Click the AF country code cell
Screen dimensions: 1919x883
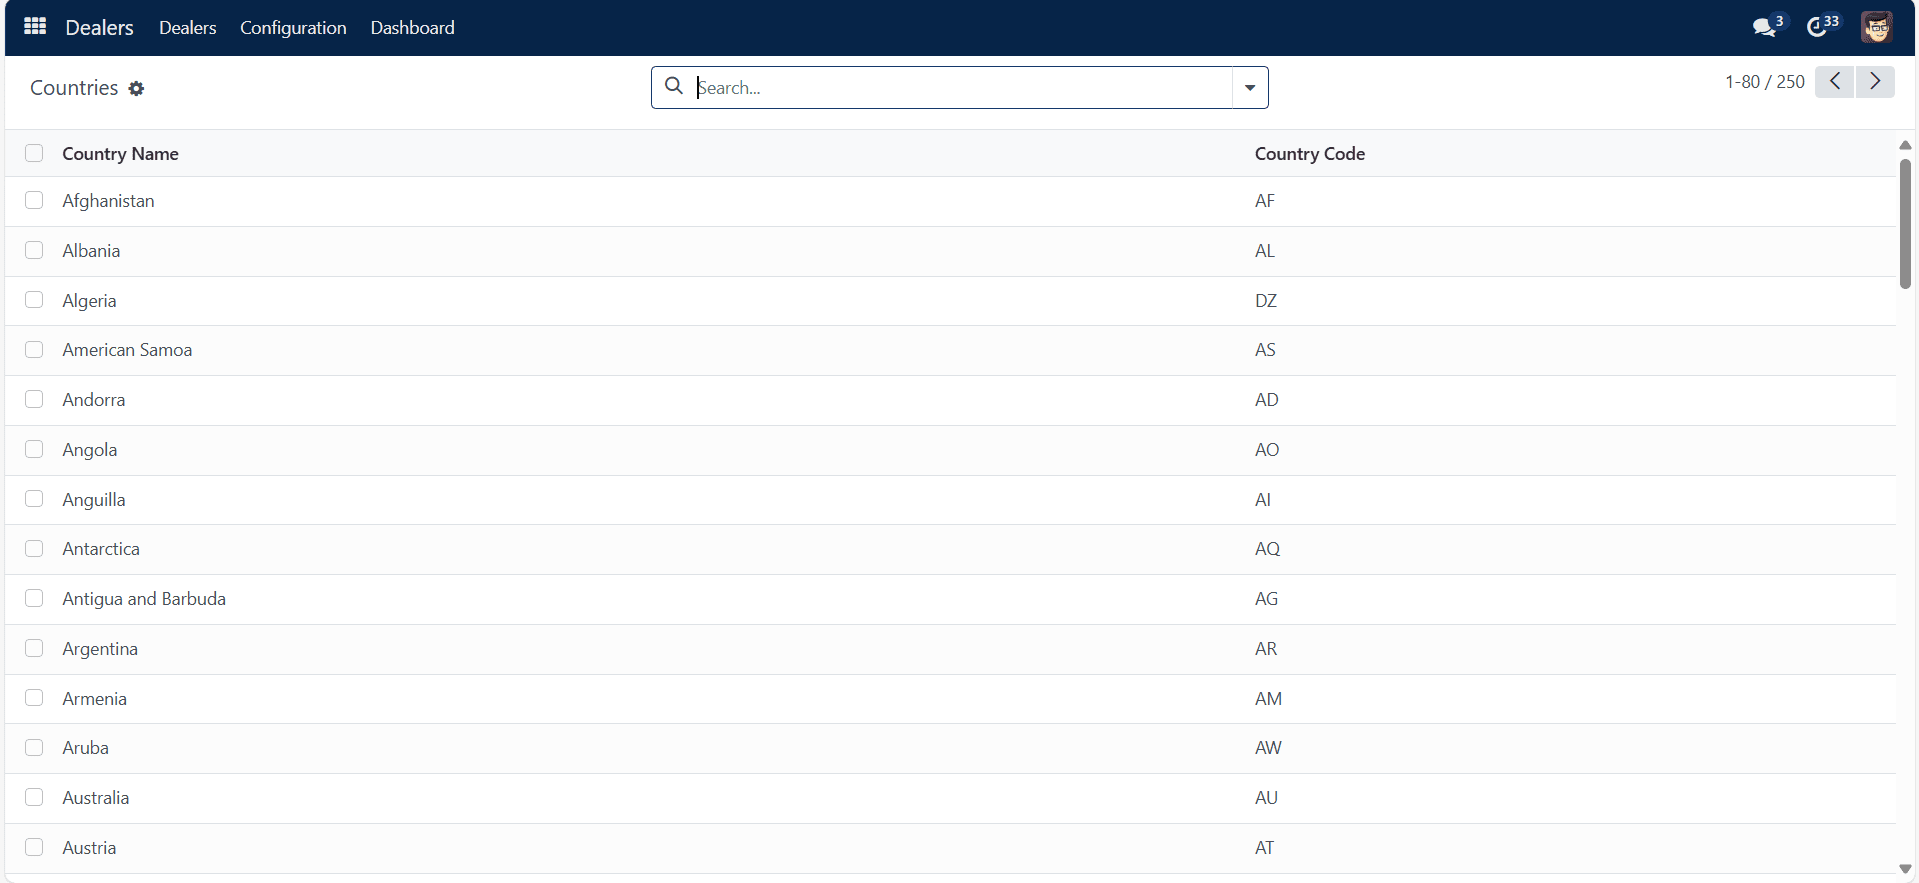click(1265, 201)
